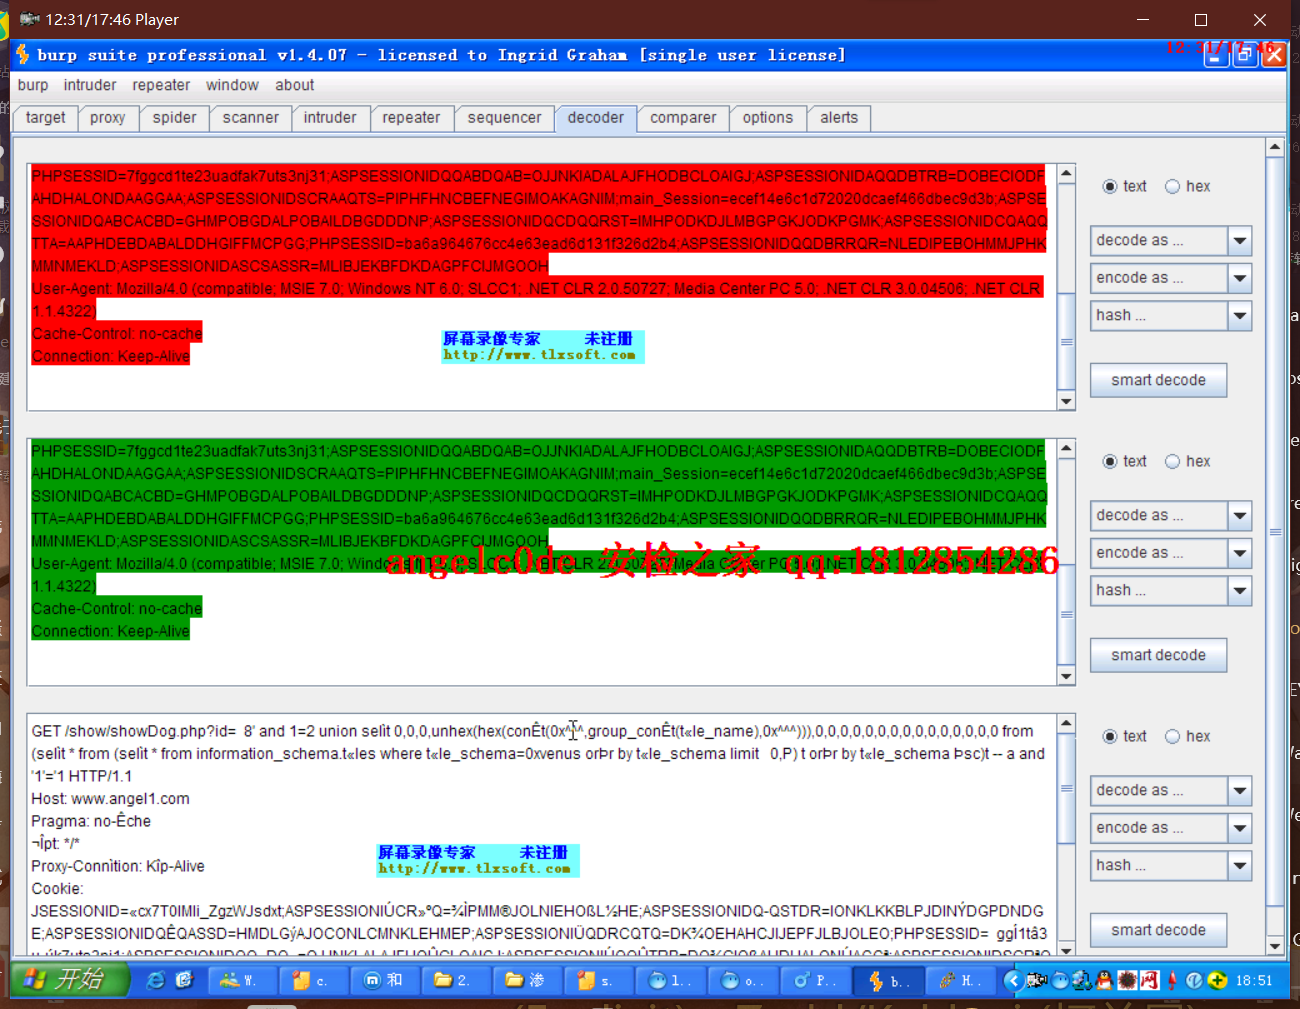Switch to the scanner tab

point(251,118)
